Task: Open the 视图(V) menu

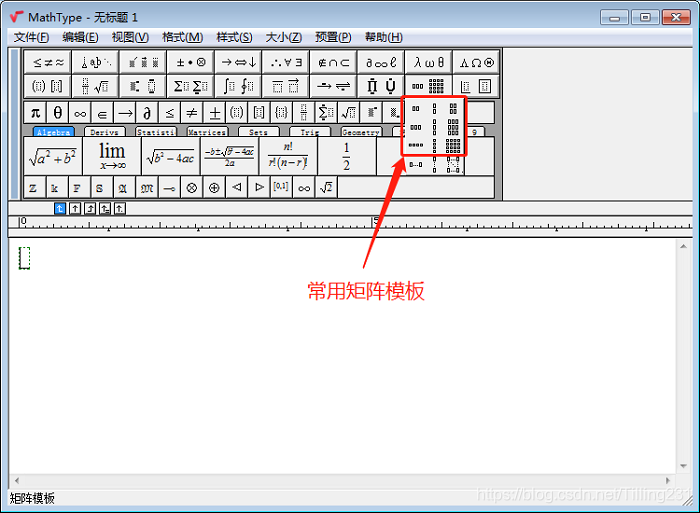Action: (130, 37)
